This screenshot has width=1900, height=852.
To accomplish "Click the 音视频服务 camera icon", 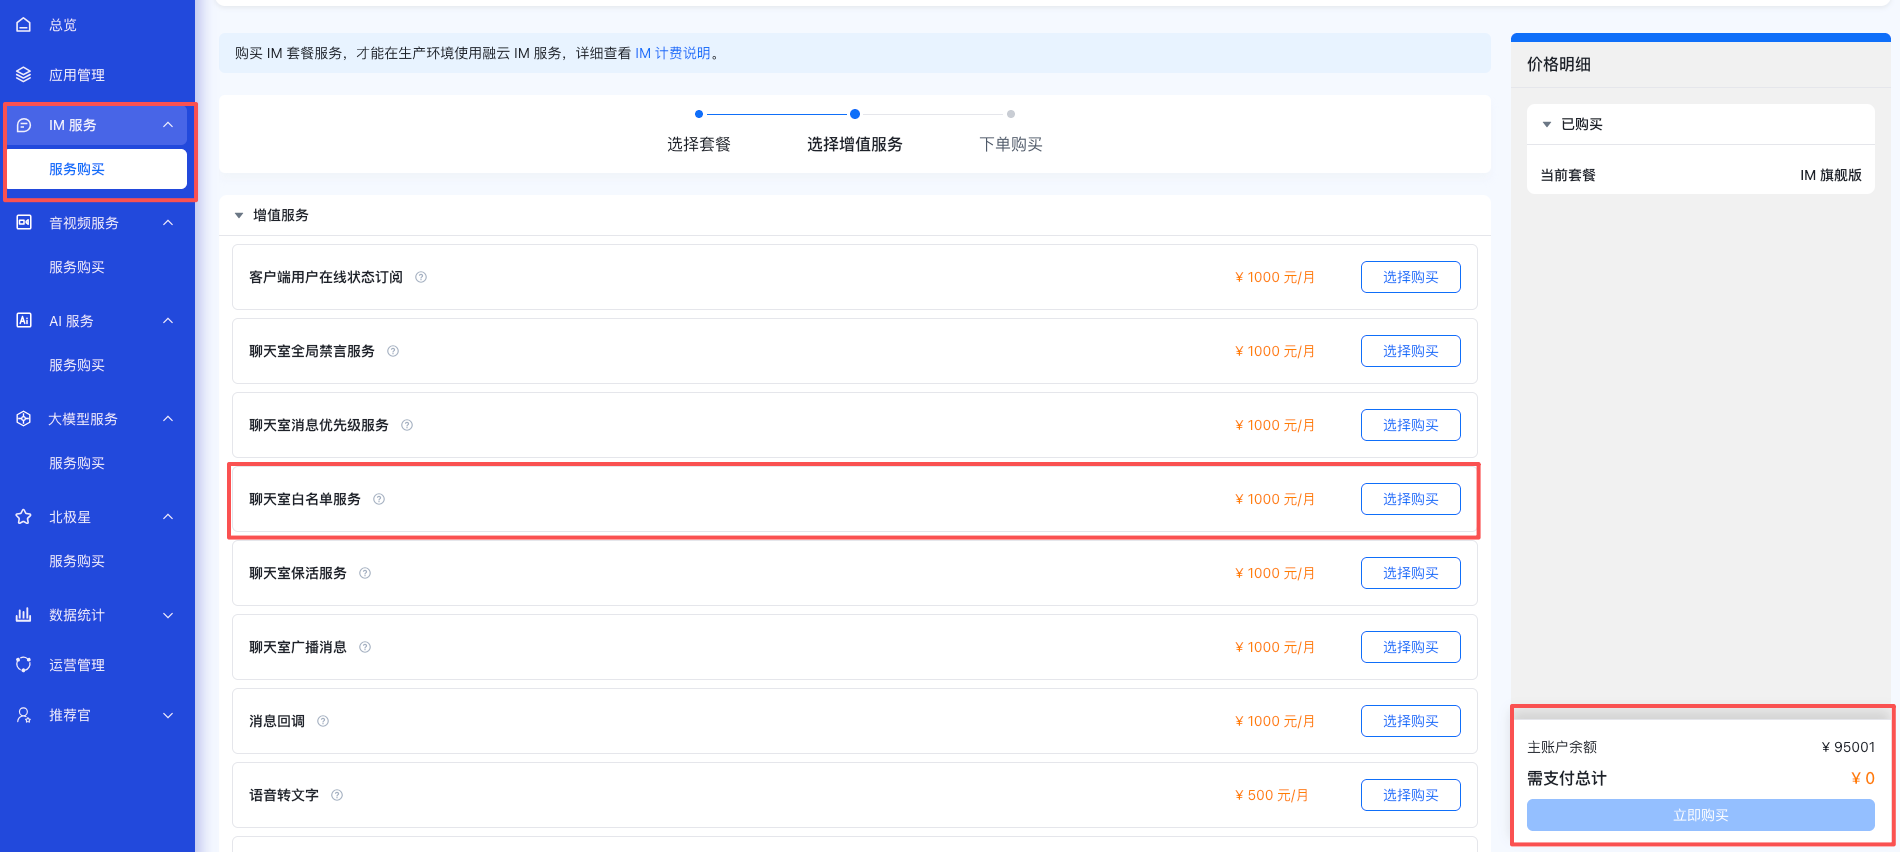I will 24,223.
